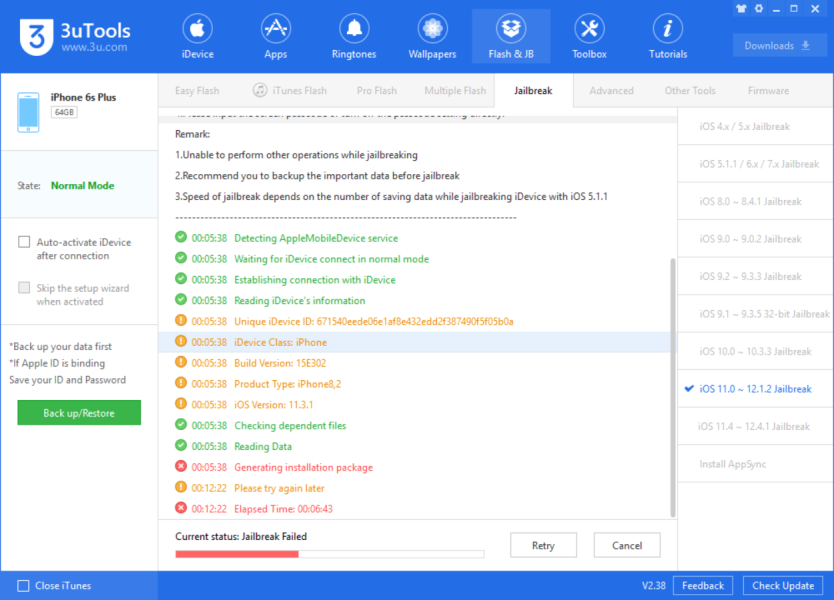The width and height of the screenshot is (834, 600).
Task: Select the Flash & JB icon
Action: 511,36
